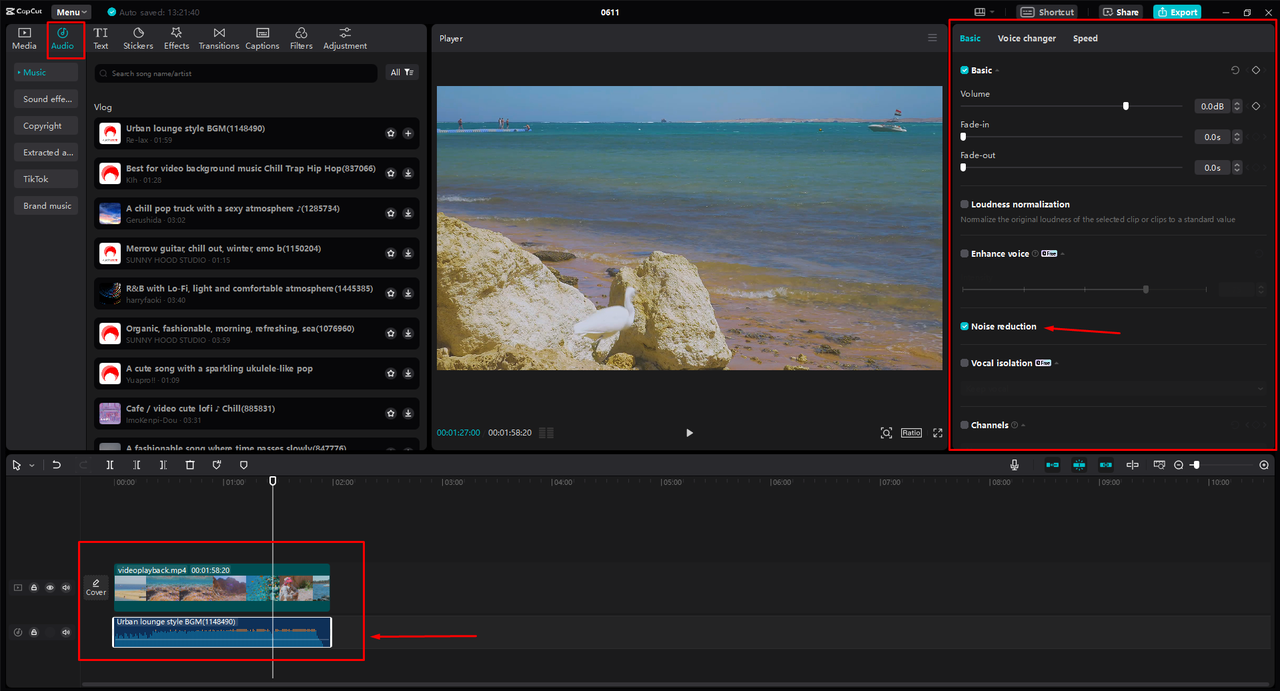This screenshot has width=1280, height=691.
Task: Toggle the Basic checkbox
Action: (965, 71)
